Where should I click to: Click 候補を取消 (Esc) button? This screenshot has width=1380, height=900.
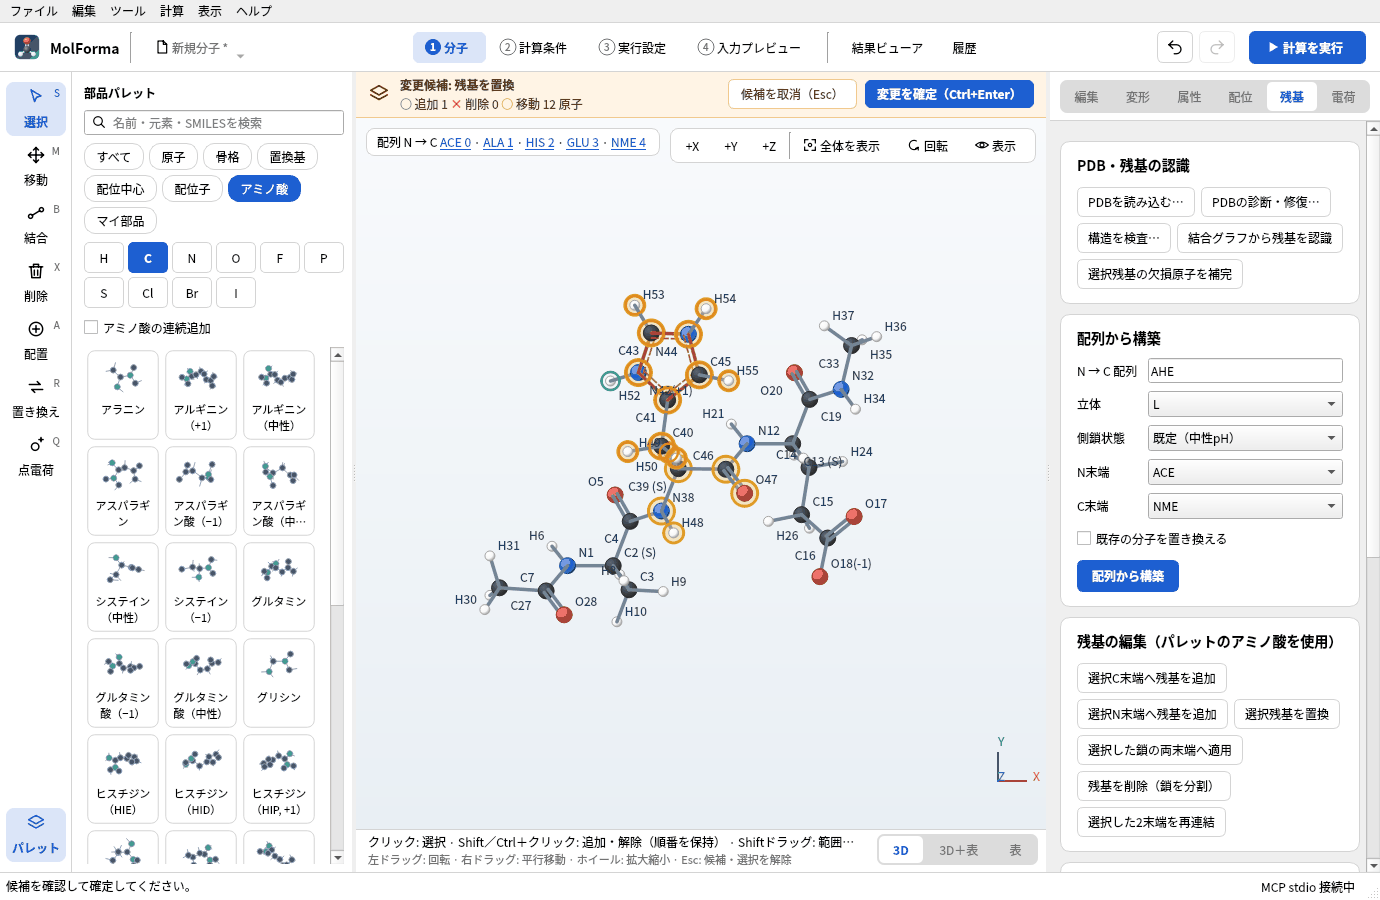pos(792,94)
